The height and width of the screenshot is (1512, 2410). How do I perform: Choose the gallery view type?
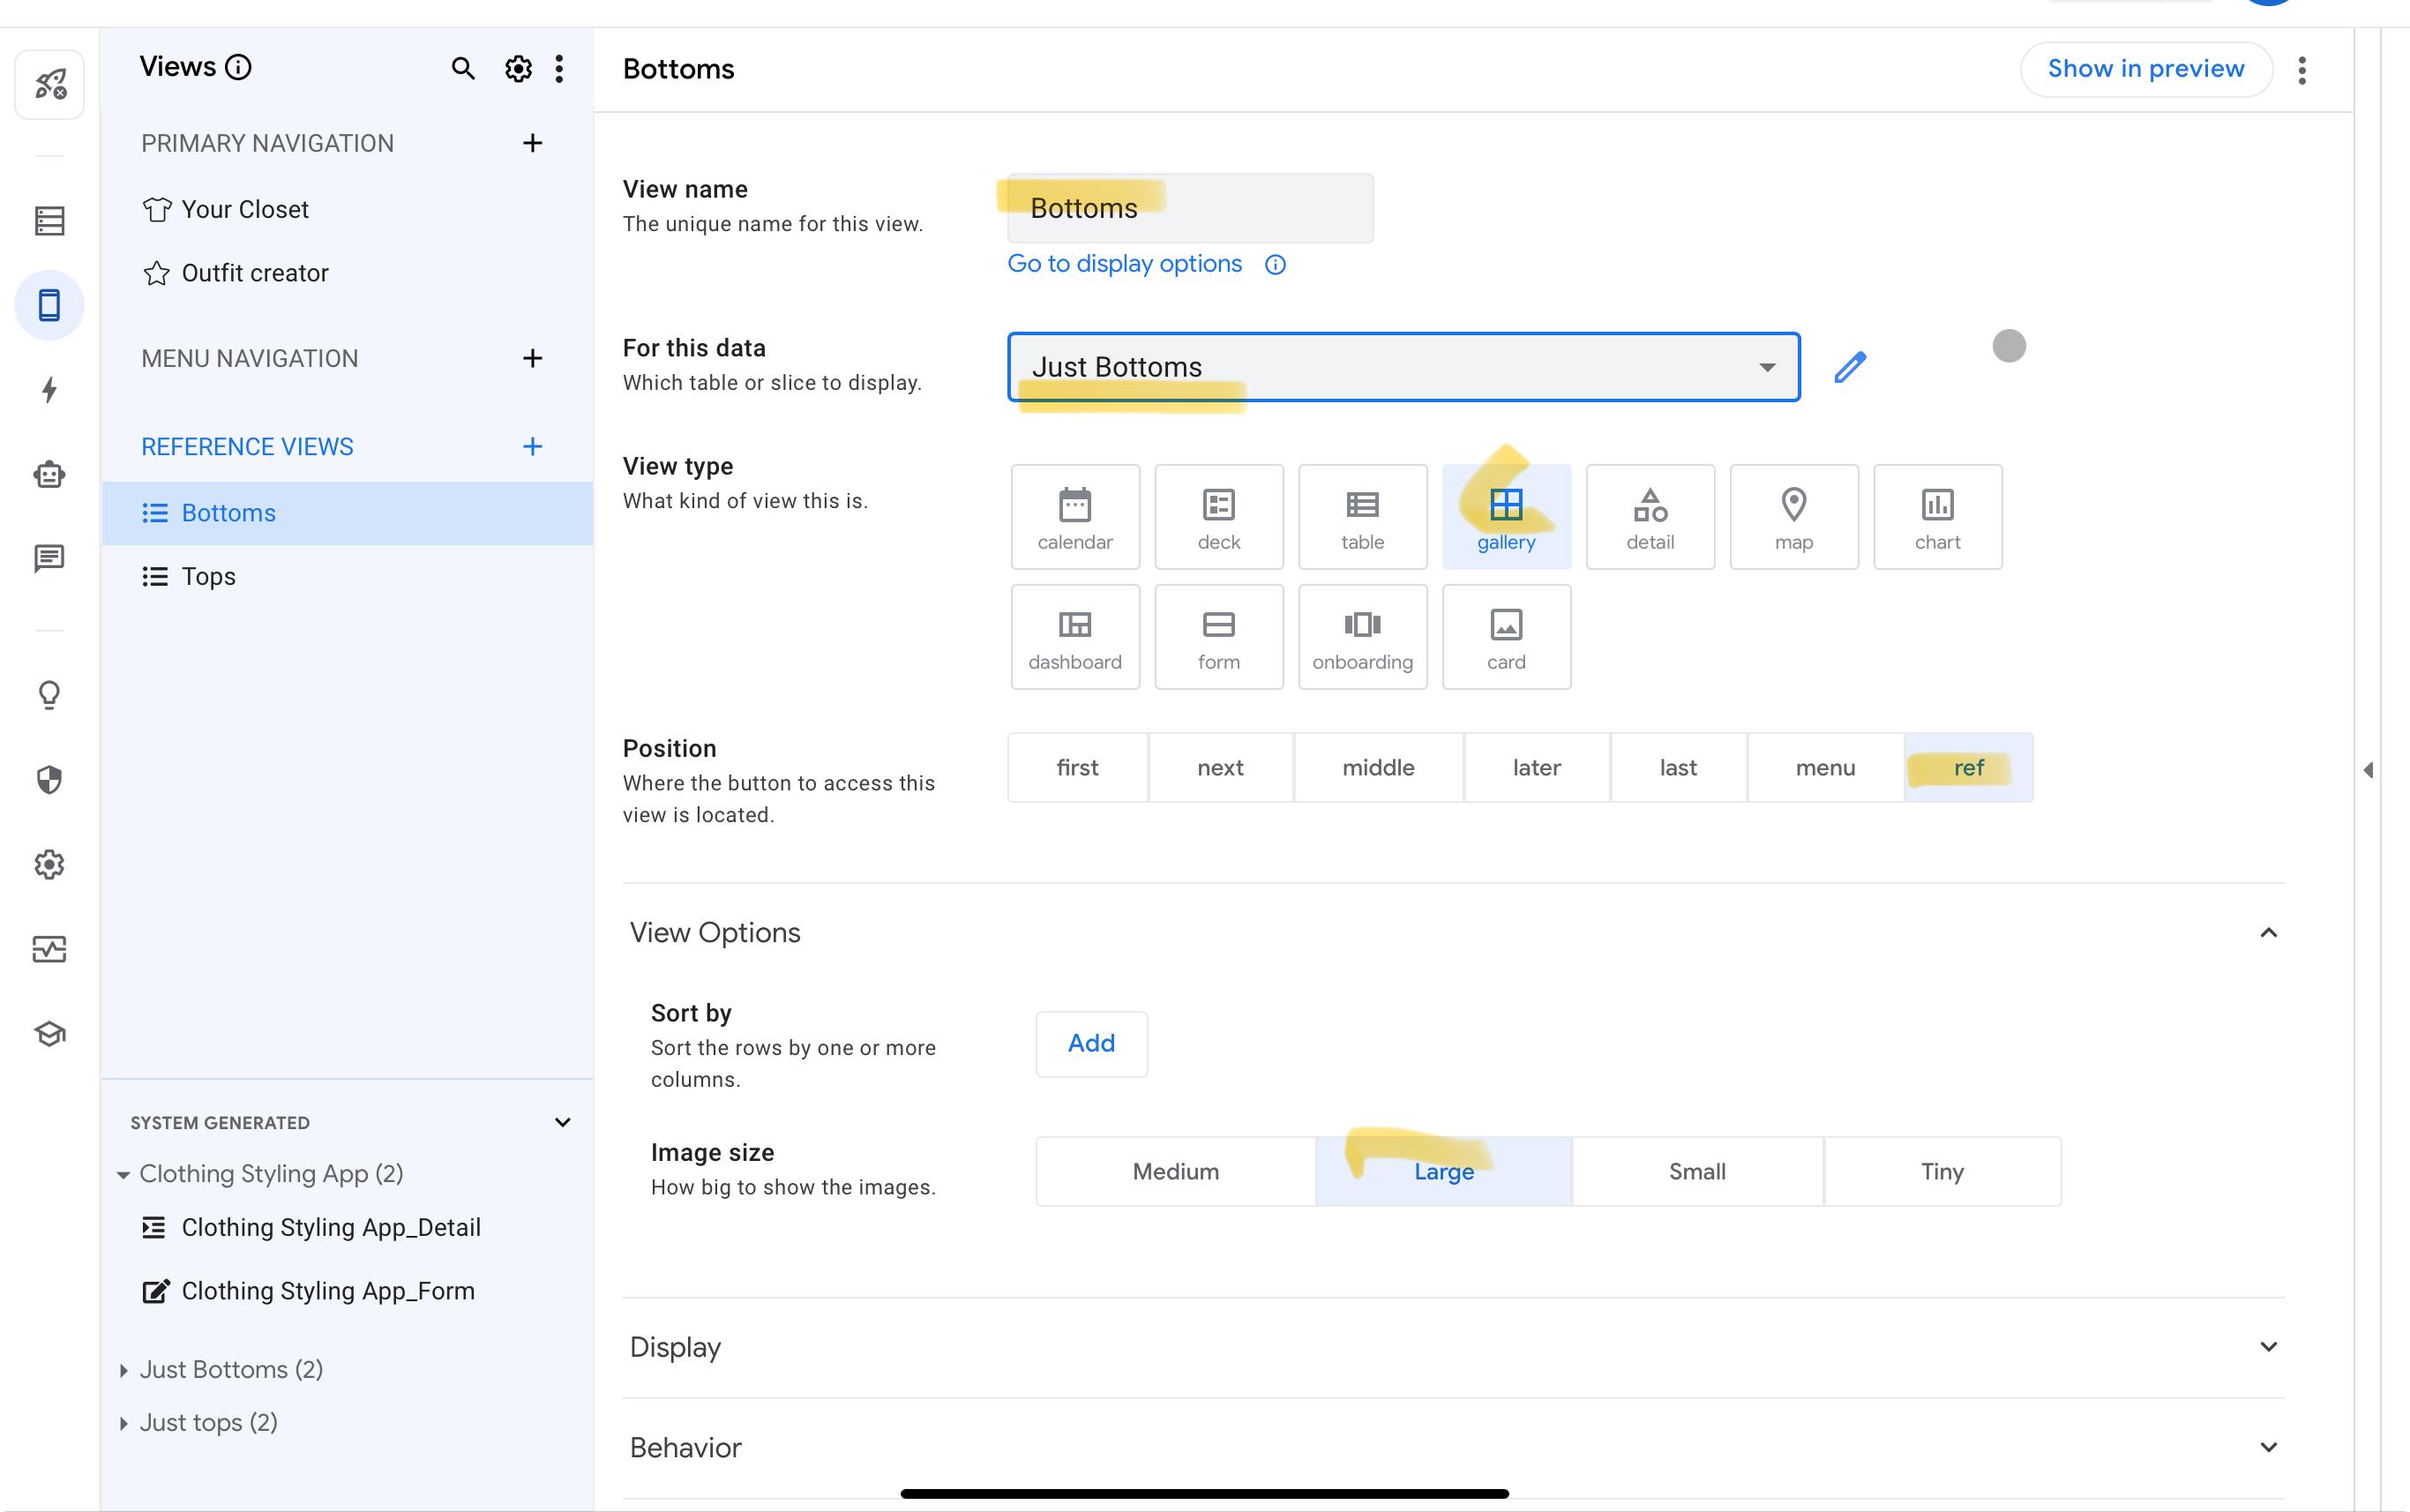tap(1506, 517)
